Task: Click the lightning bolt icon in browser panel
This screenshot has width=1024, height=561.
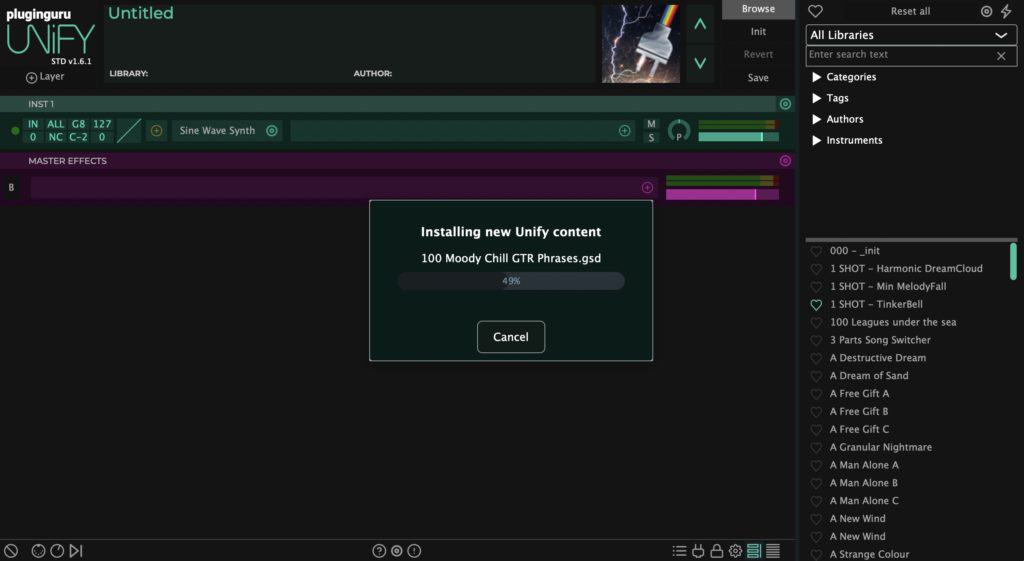Action: point(1006,11)
